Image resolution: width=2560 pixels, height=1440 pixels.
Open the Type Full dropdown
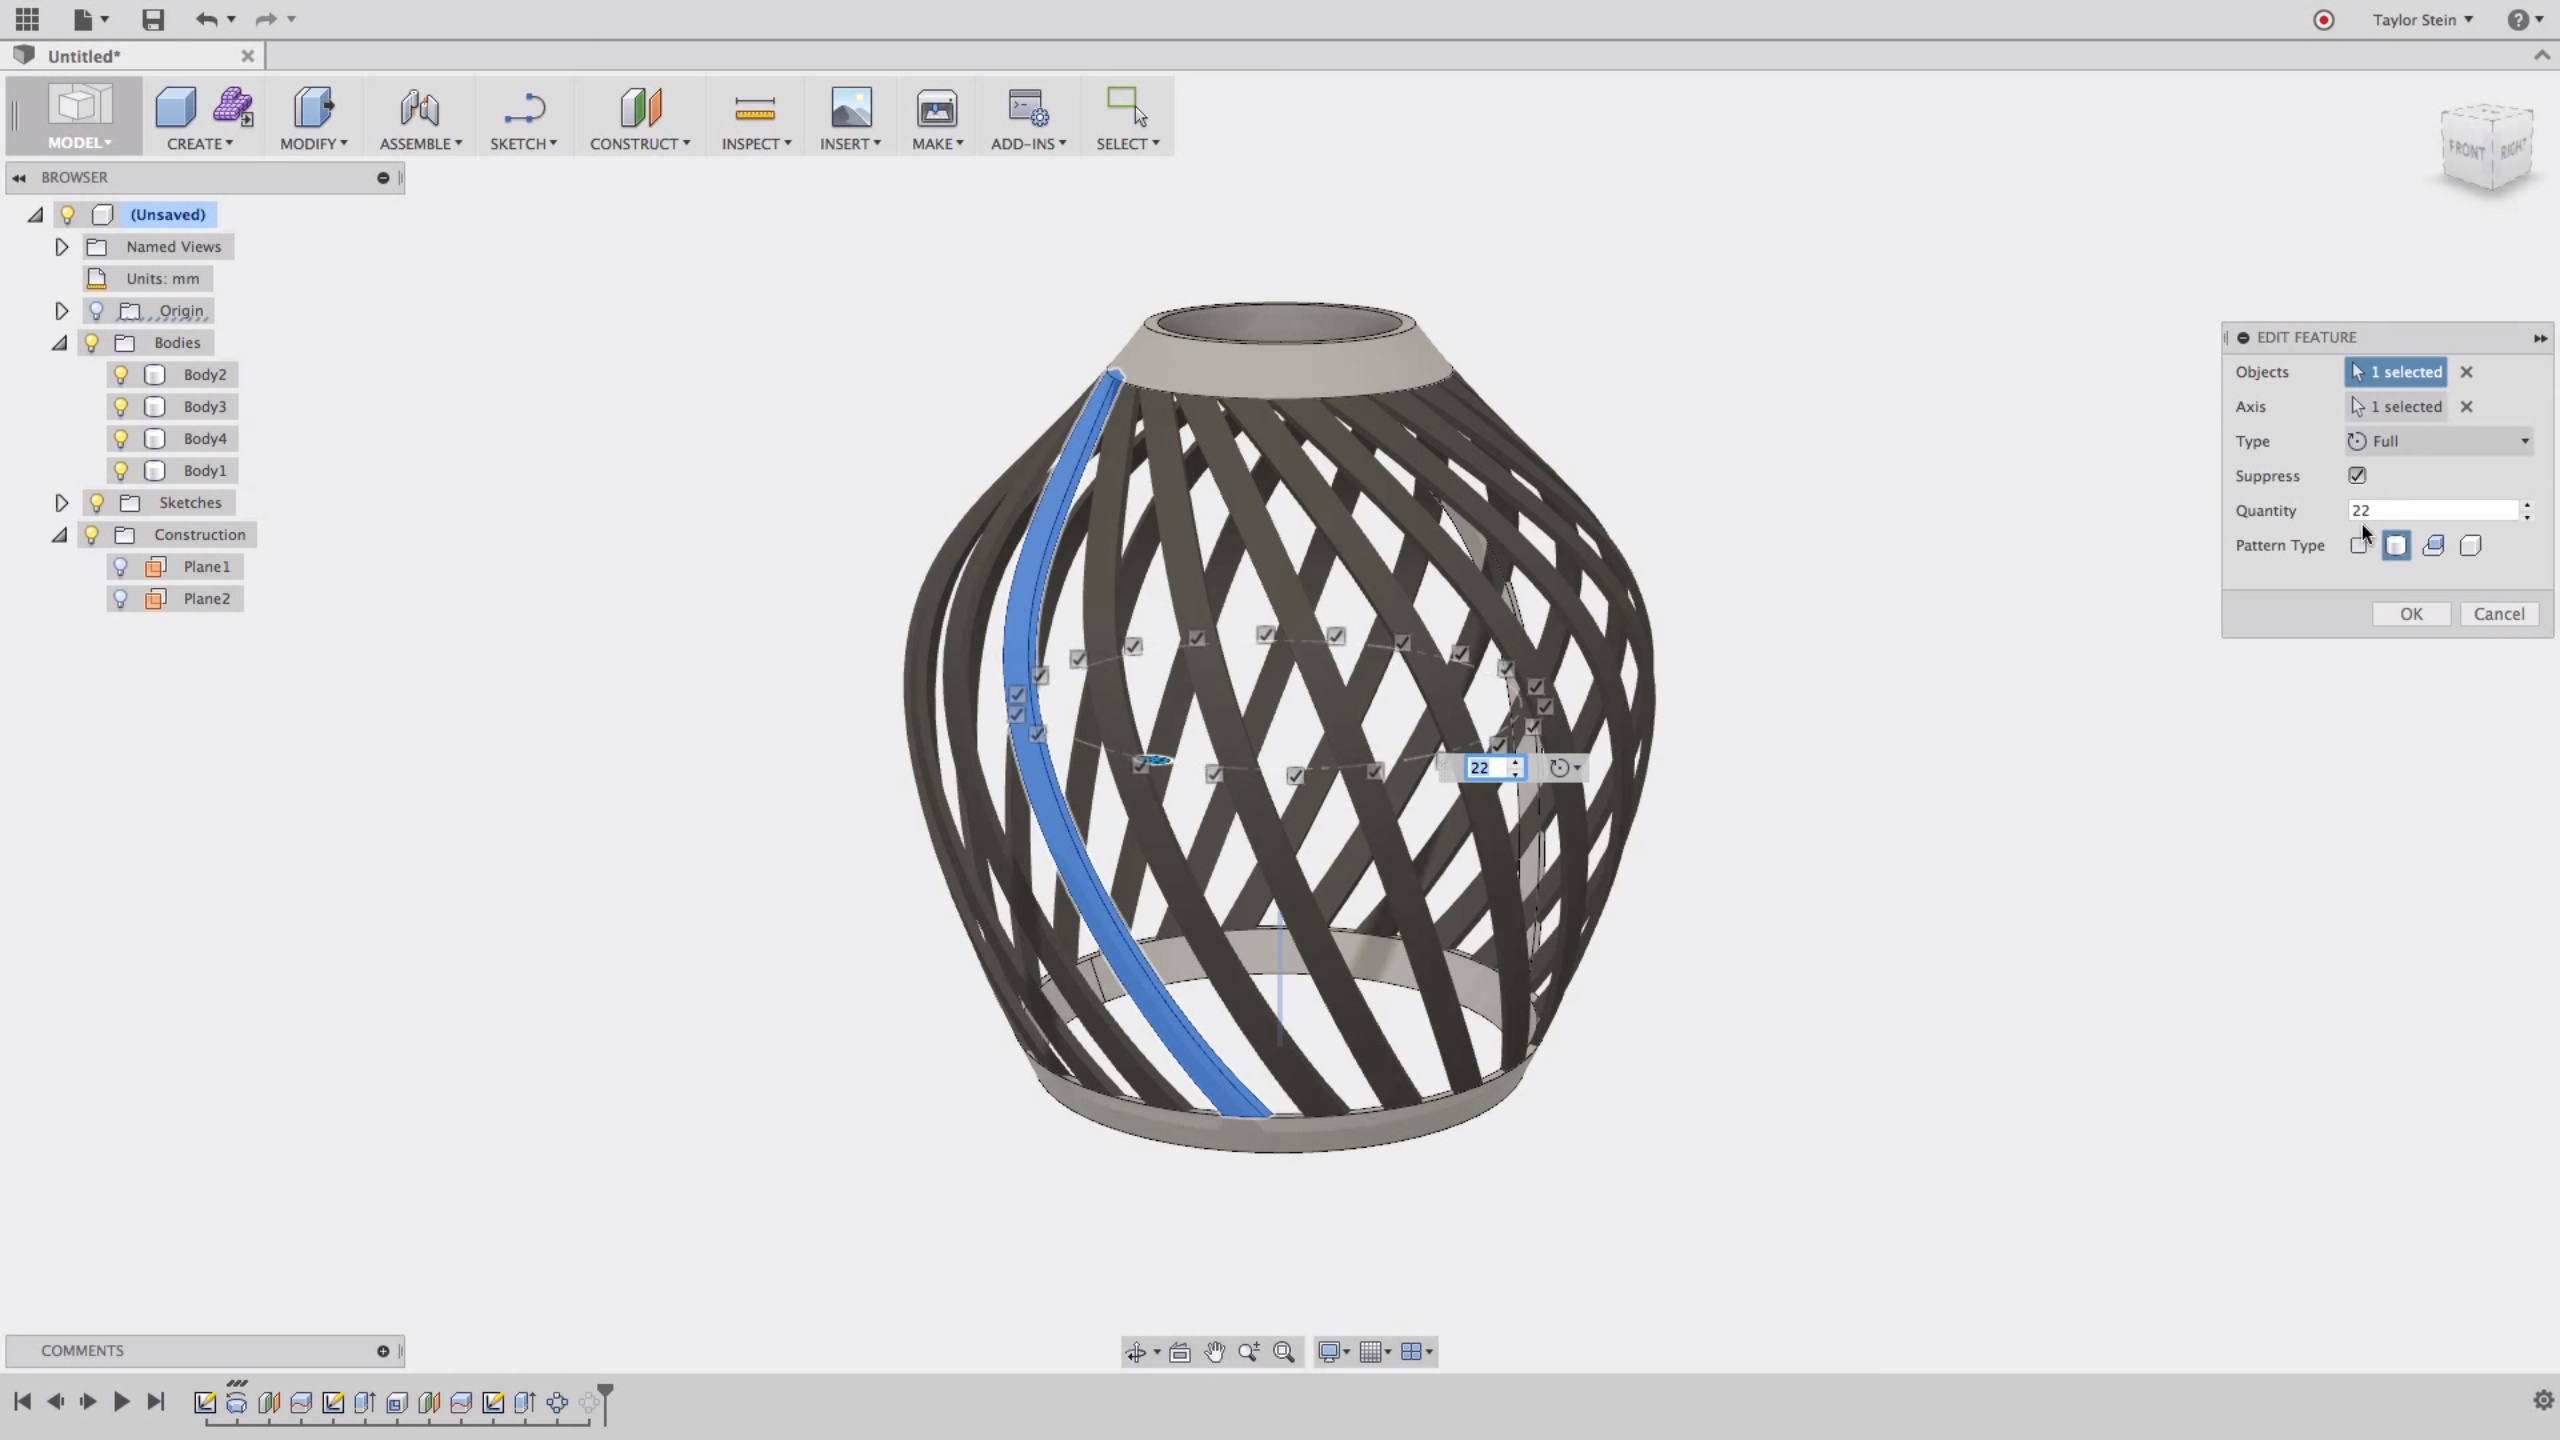[x=2439, y=441]
